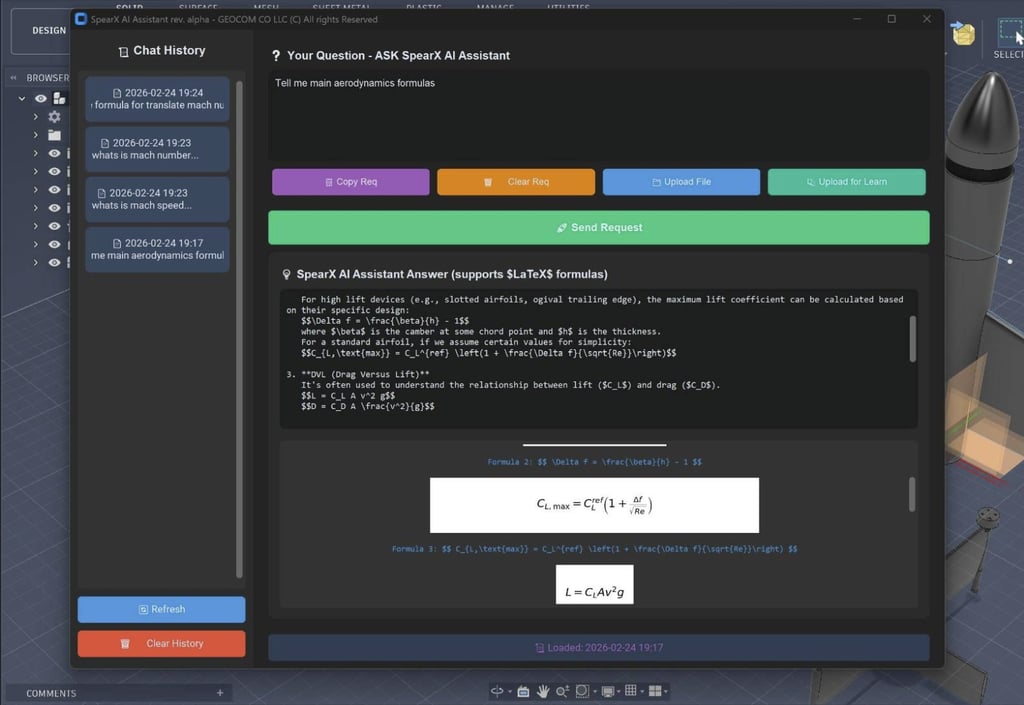Click the Document Settings gear icon in Browser
Viewport: 1024px width, 705px height.
pos(54,116)
